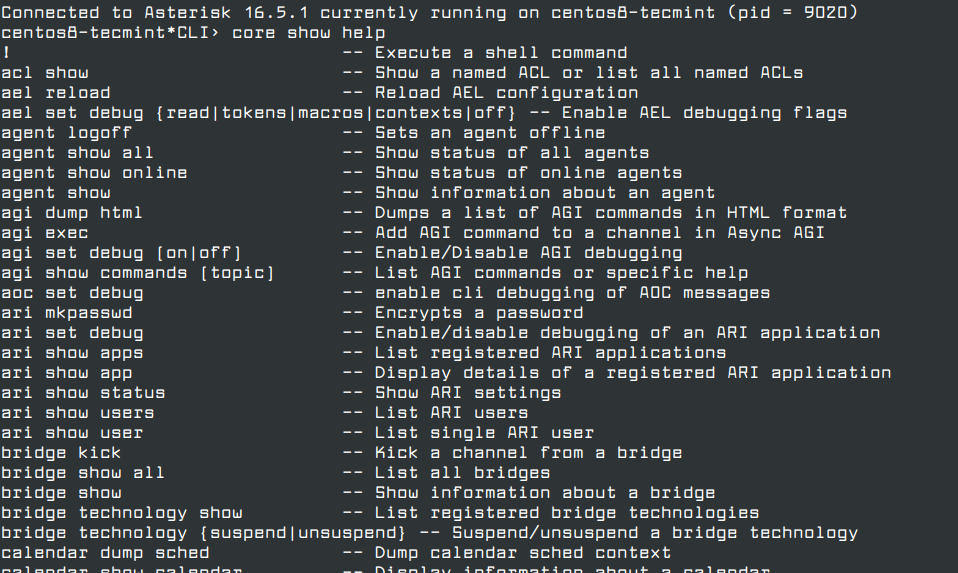
Task: Select the 'ari show apps' command
Action: click(72, 352)
